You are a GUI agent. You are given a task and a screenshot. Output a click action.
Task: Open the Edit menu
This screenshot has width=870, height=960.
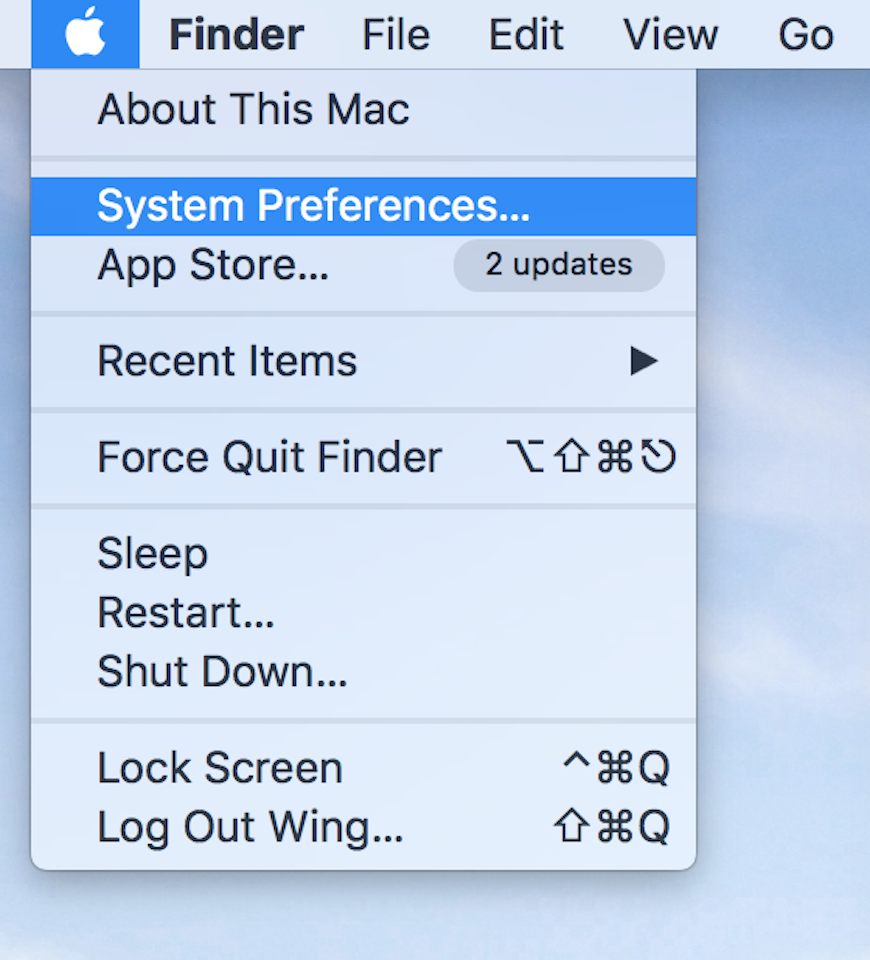[x=524, y=33]
